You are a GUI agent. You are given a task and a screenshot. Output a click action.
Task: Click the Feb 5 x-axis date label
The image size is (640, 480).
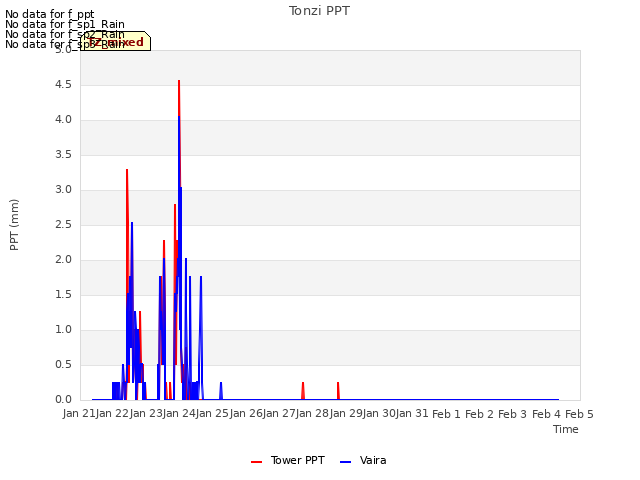click(579, 414)
